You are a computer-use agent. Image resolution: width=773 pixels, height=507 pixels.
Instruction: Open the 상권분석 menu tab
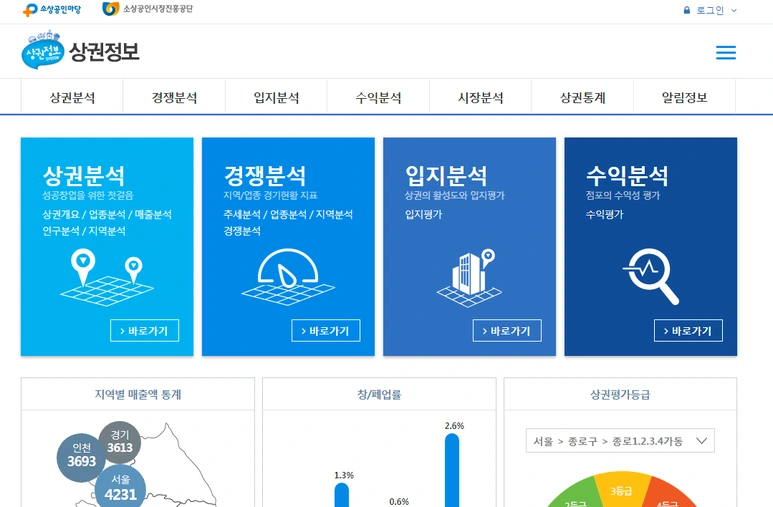pos(72,97)
